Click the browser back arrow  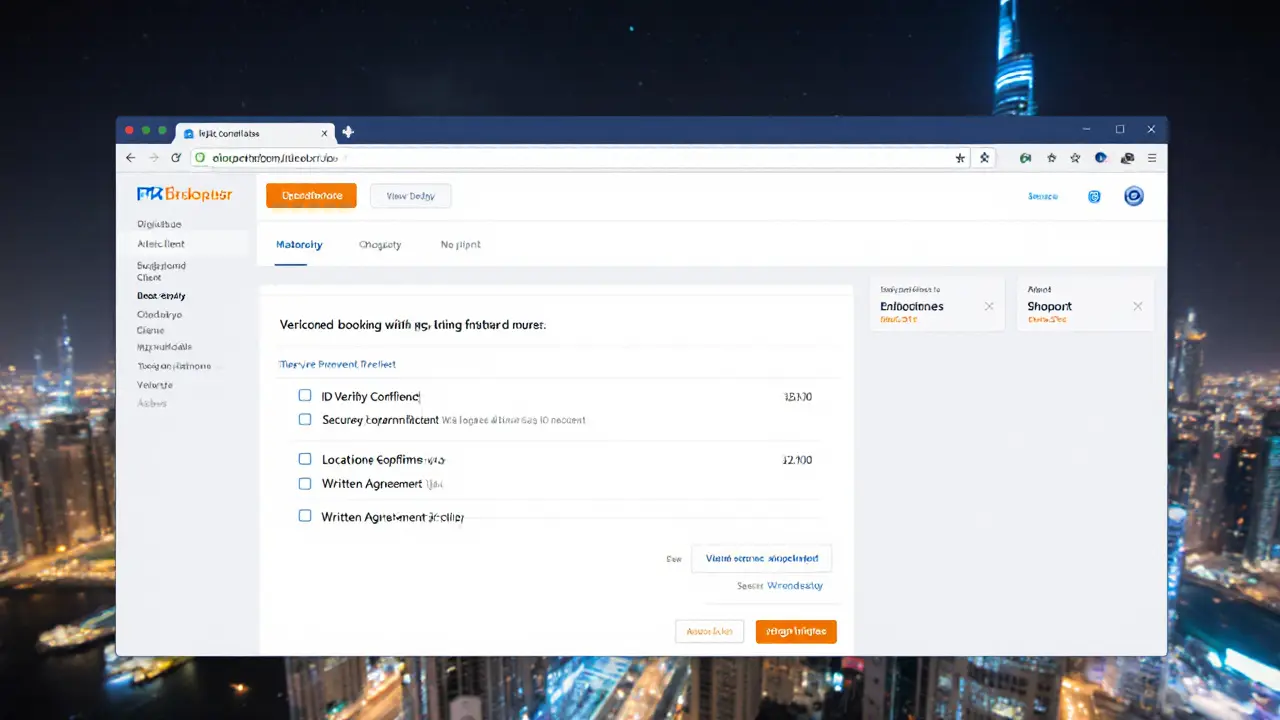click(130, 158)
